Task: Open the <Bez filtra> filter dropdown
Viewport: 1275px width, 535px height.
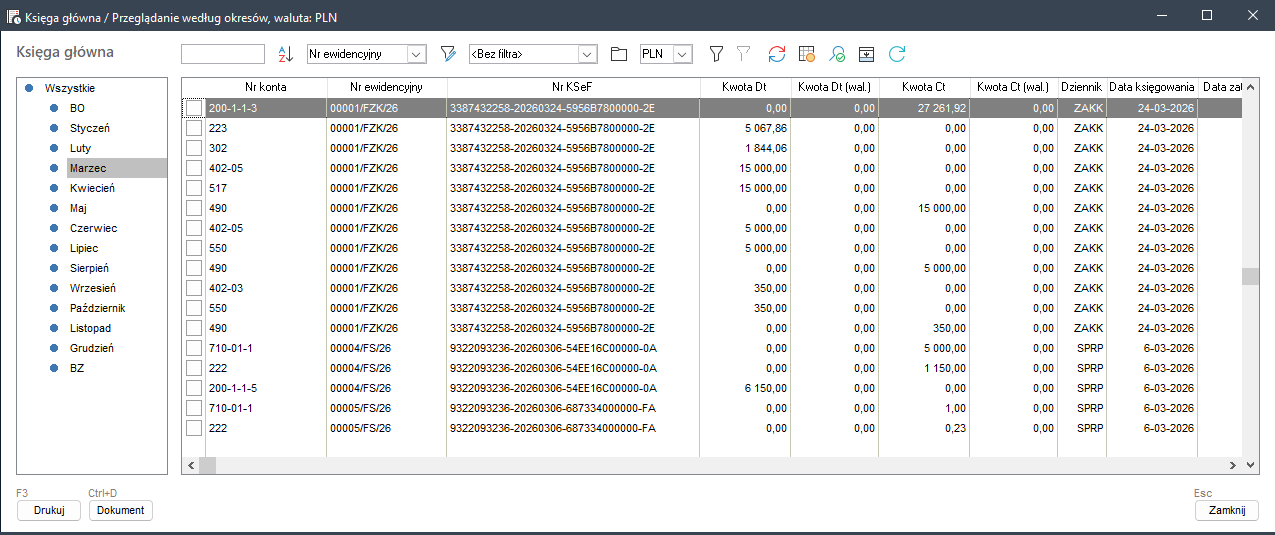Action: tap(588, 54)
